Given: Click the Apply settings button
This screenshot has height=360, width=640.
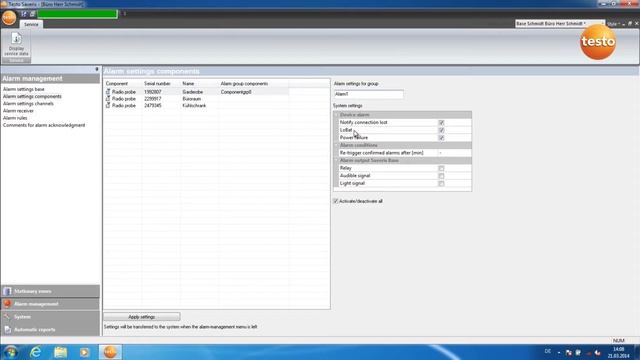Looking at the screenshot, I should [142, 317].
